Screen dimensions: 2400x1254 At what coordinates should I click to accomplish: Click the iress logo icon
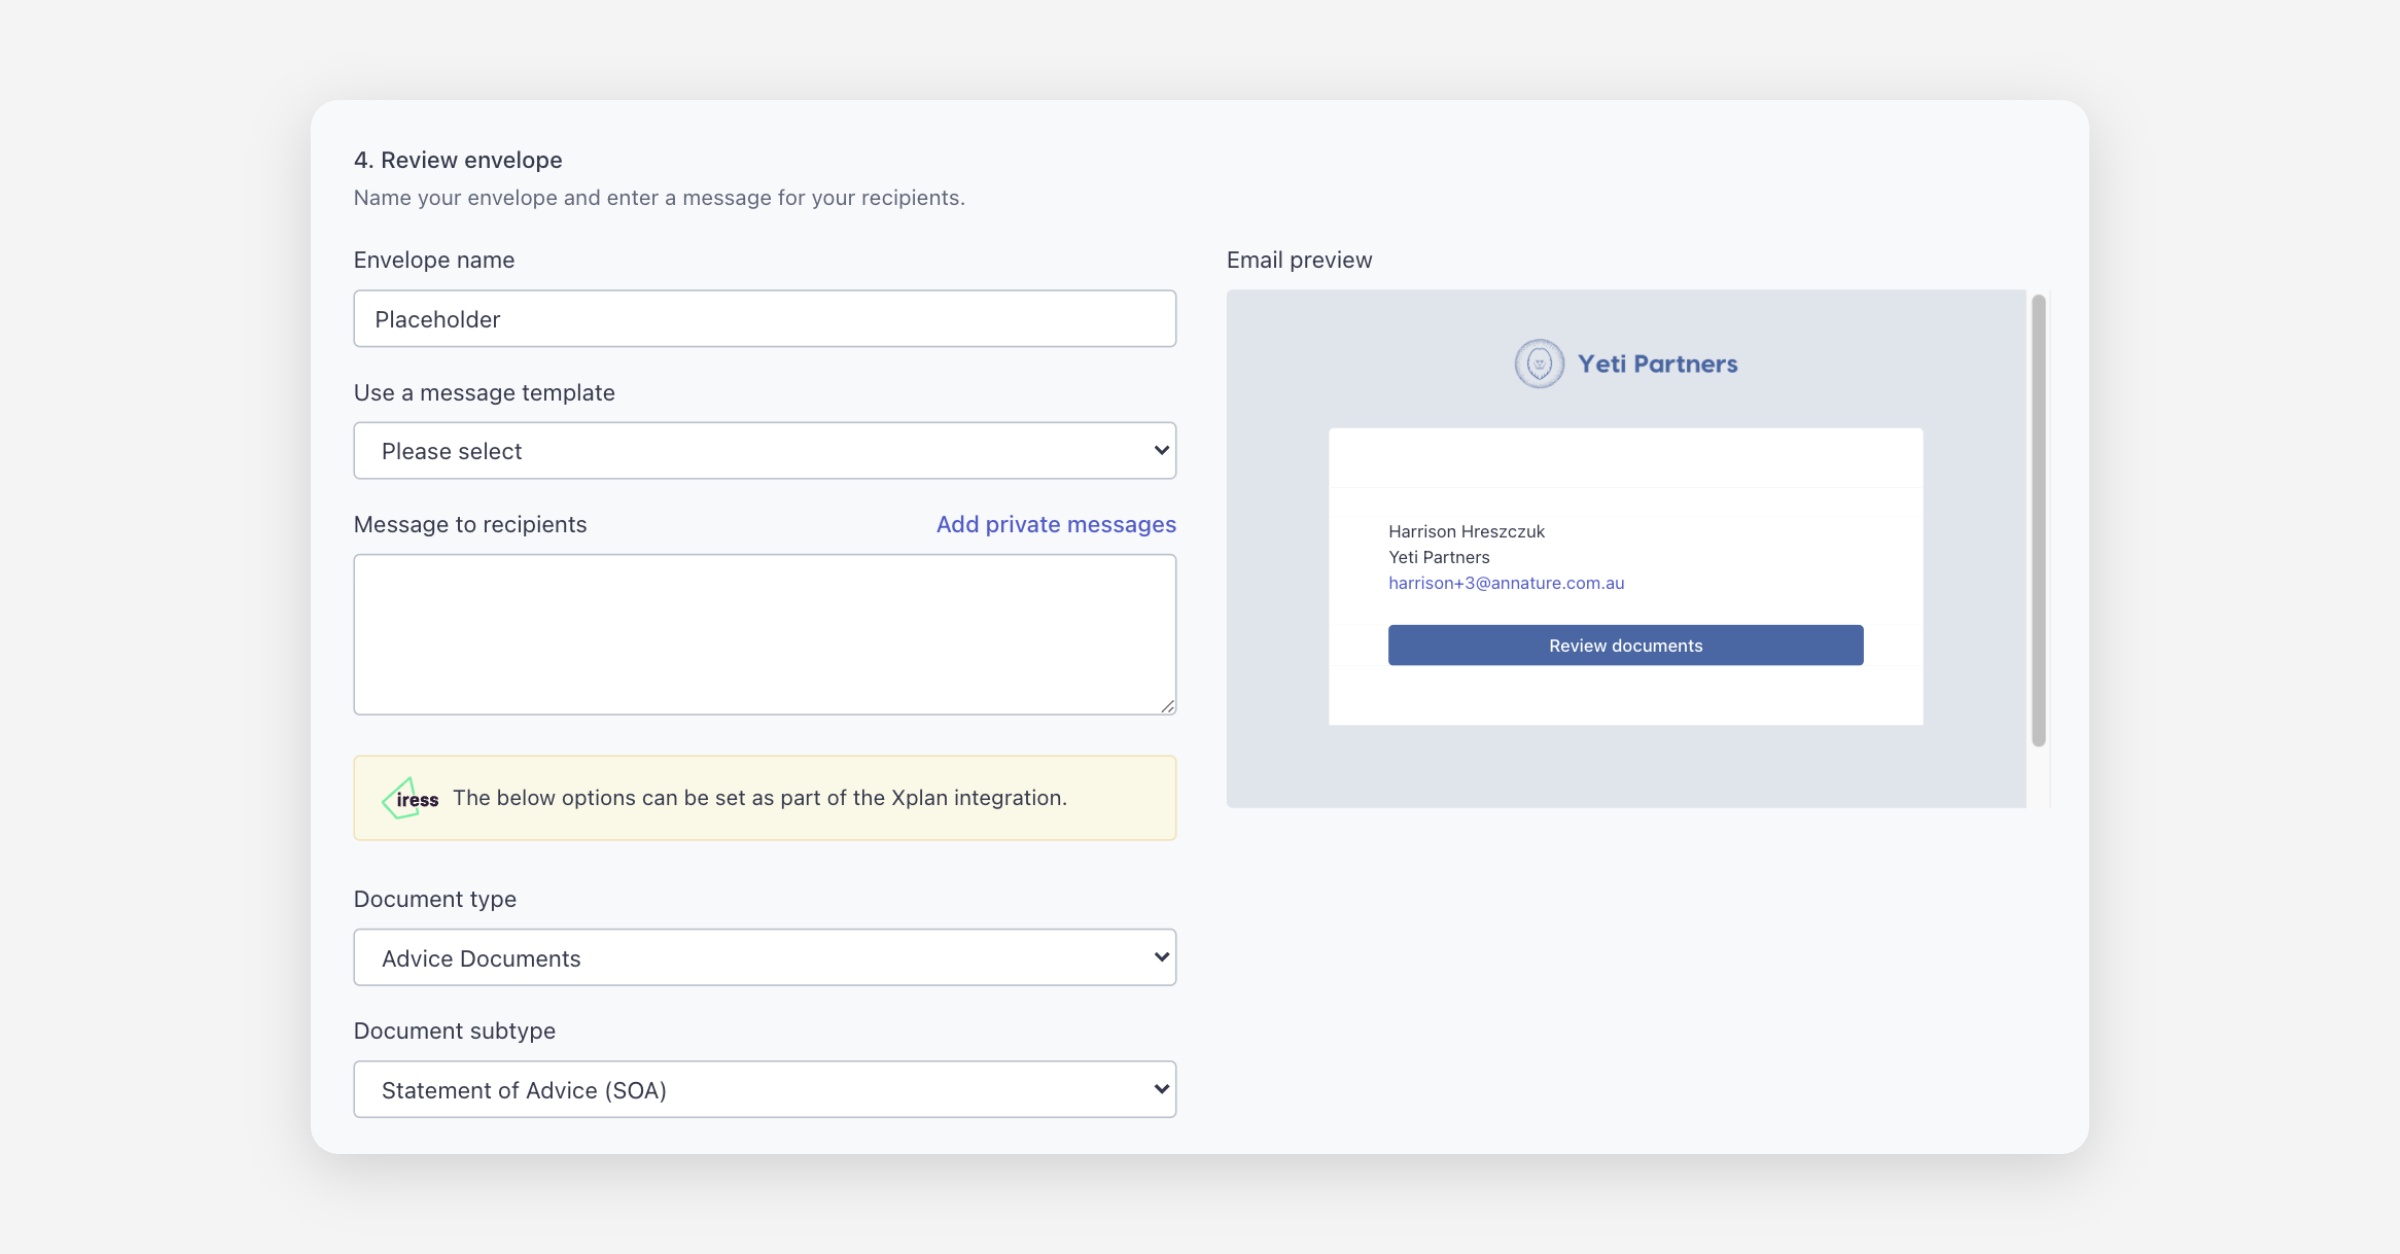point(410,798)
